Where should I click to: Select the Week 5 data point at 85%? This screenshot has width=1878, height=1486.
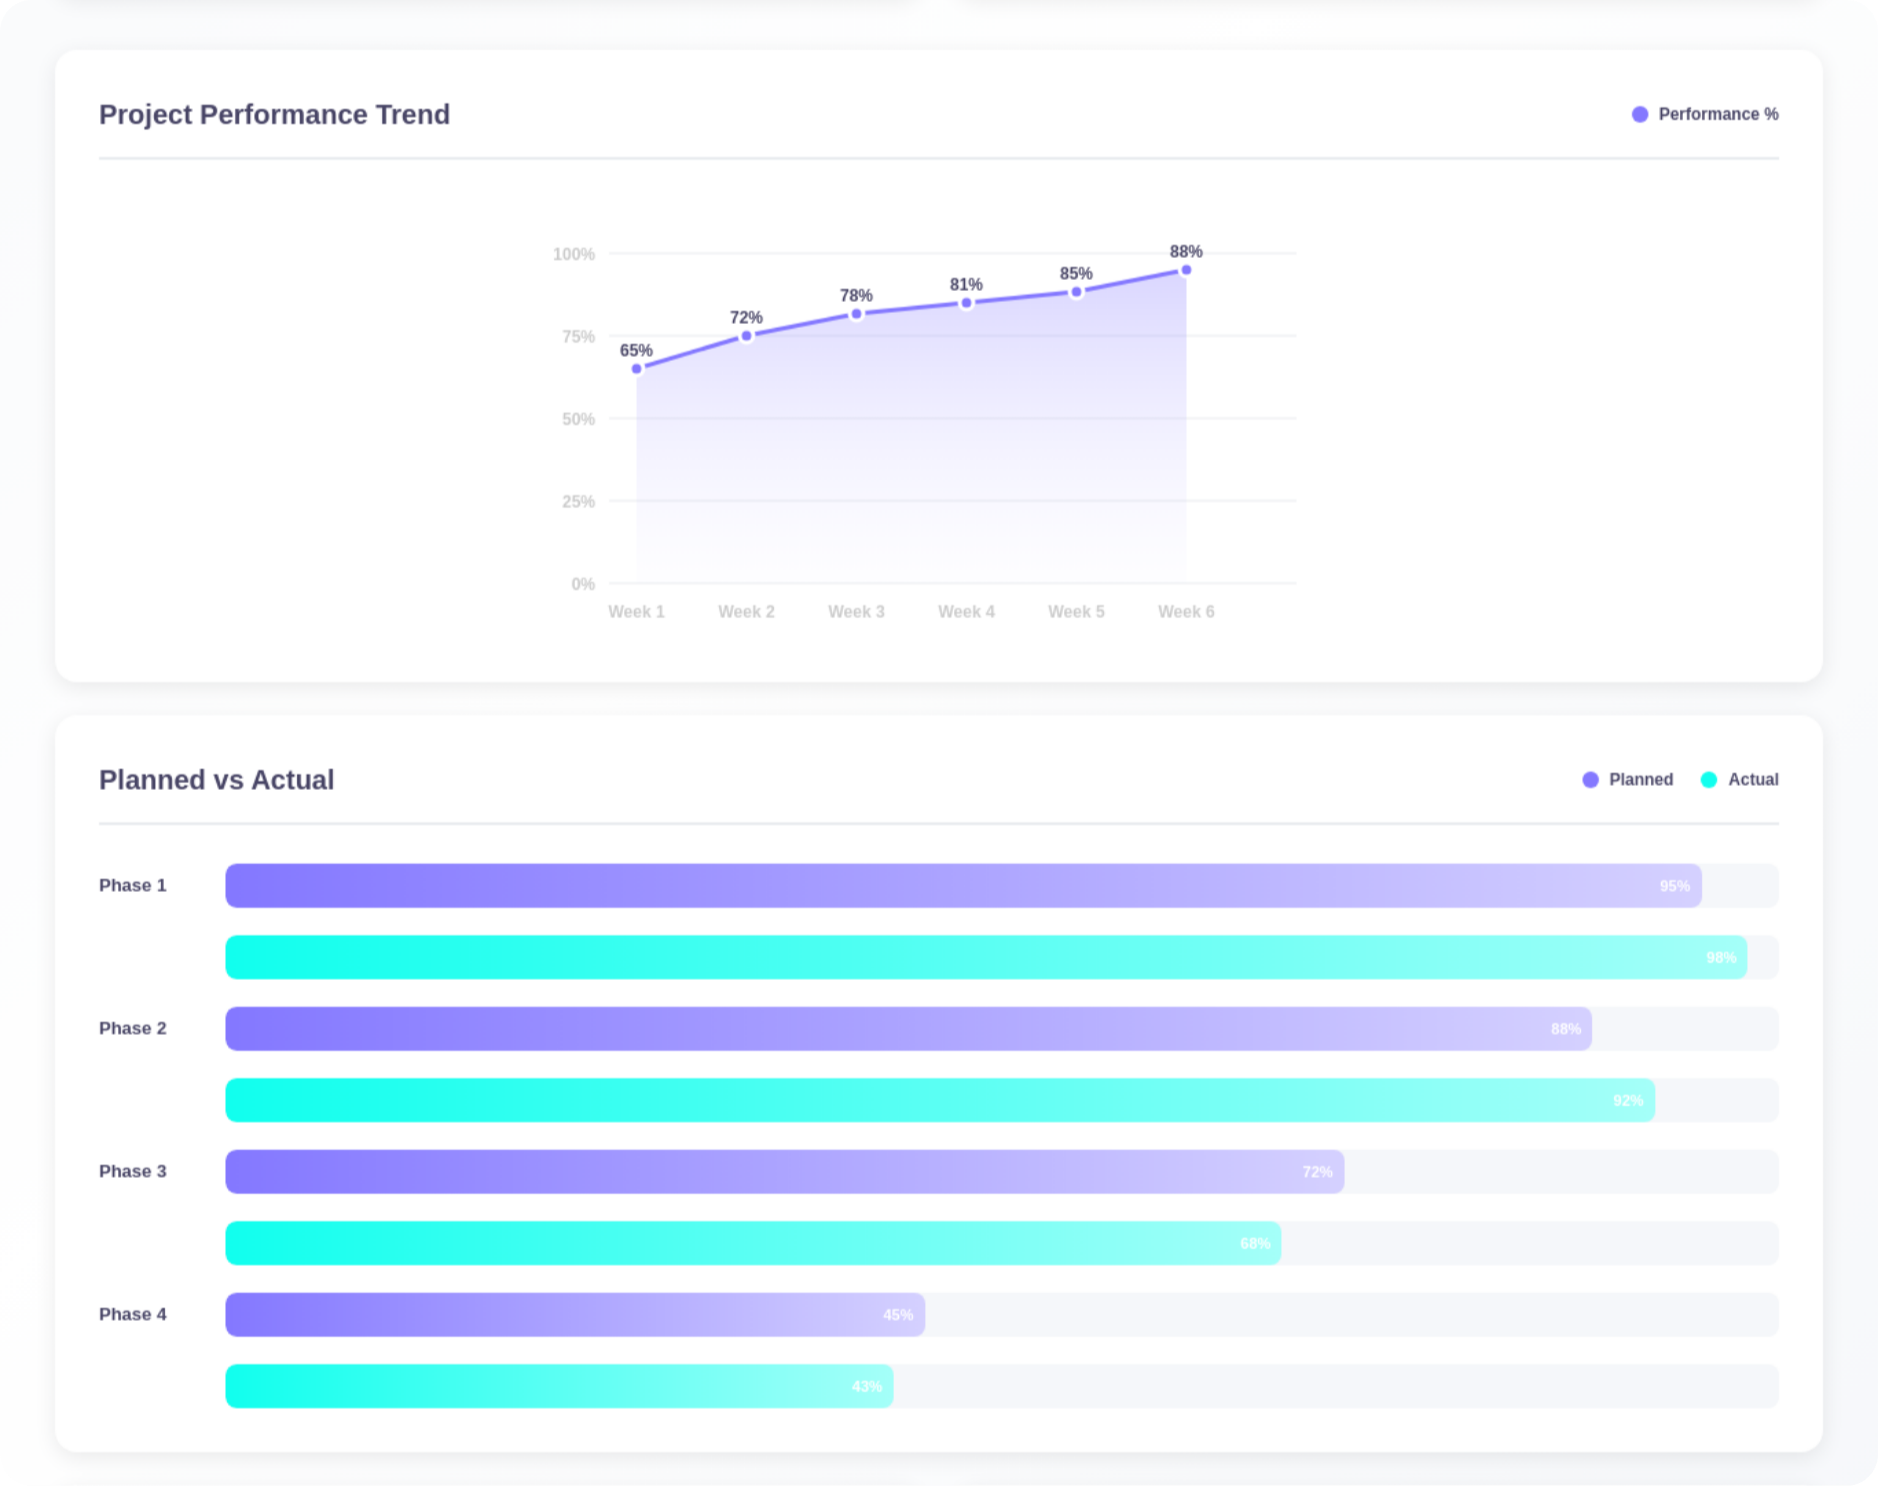tap(1077, 292)
